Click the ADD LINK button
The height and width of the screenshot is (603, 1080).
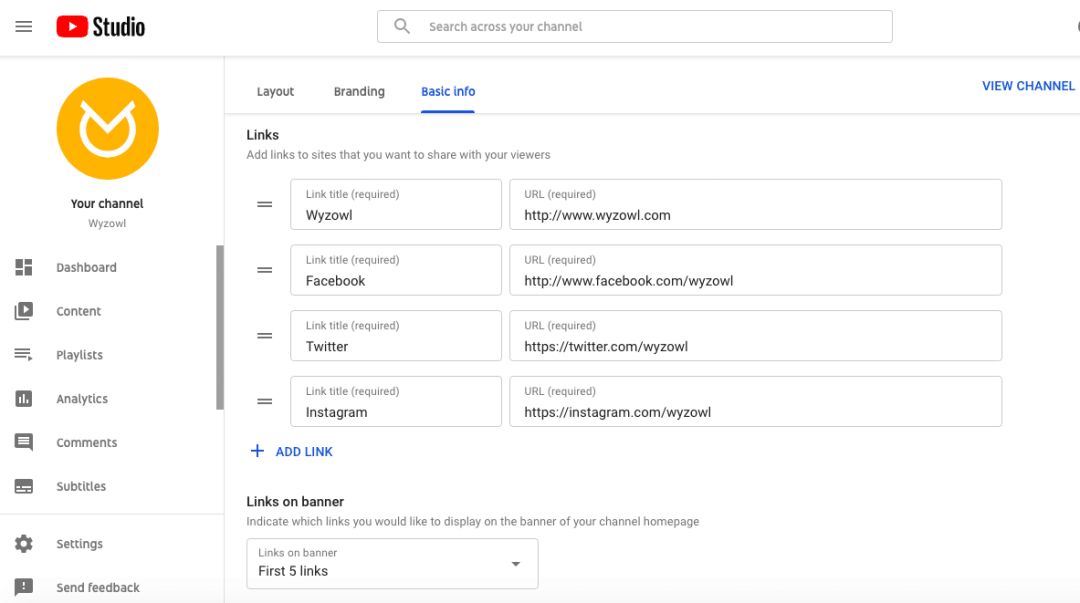291,451
